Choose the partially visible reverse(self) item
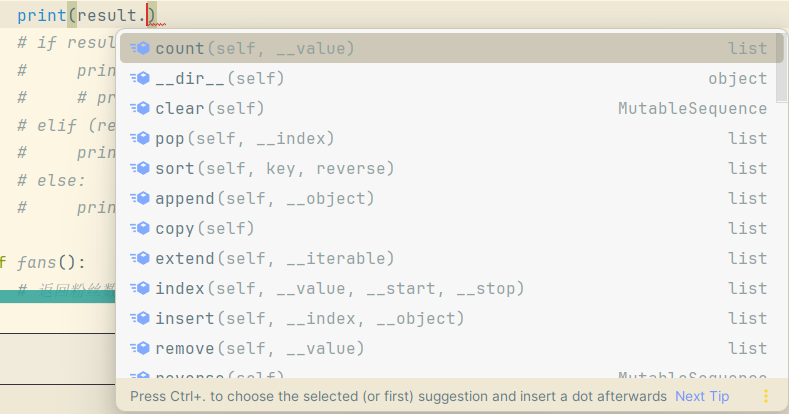The height and width of the screenshot is (414, 789). tap(451, 374)
